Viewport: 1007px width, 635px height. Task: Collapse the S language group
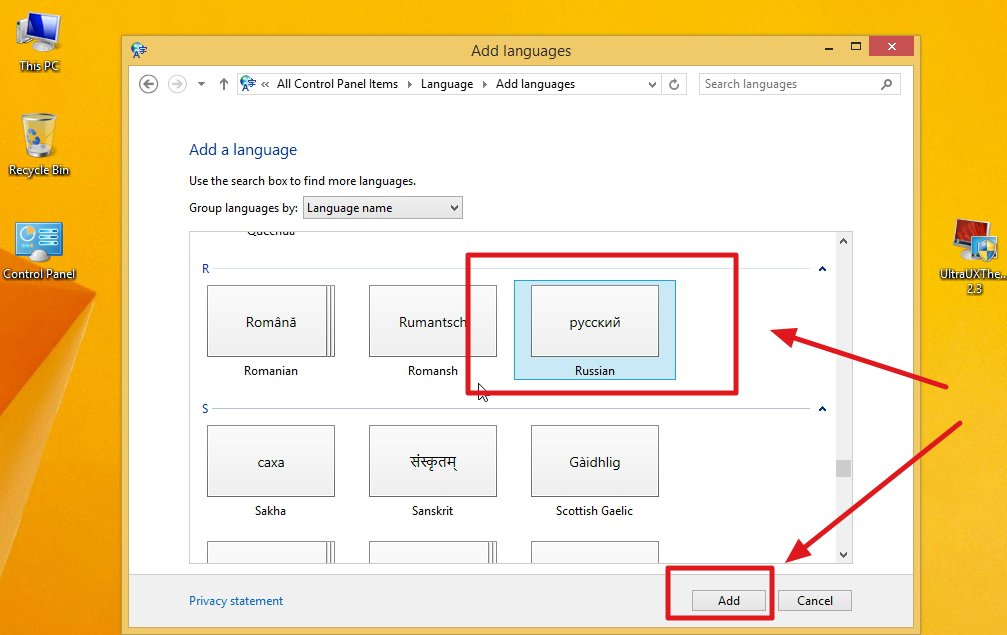coord(822,409)
